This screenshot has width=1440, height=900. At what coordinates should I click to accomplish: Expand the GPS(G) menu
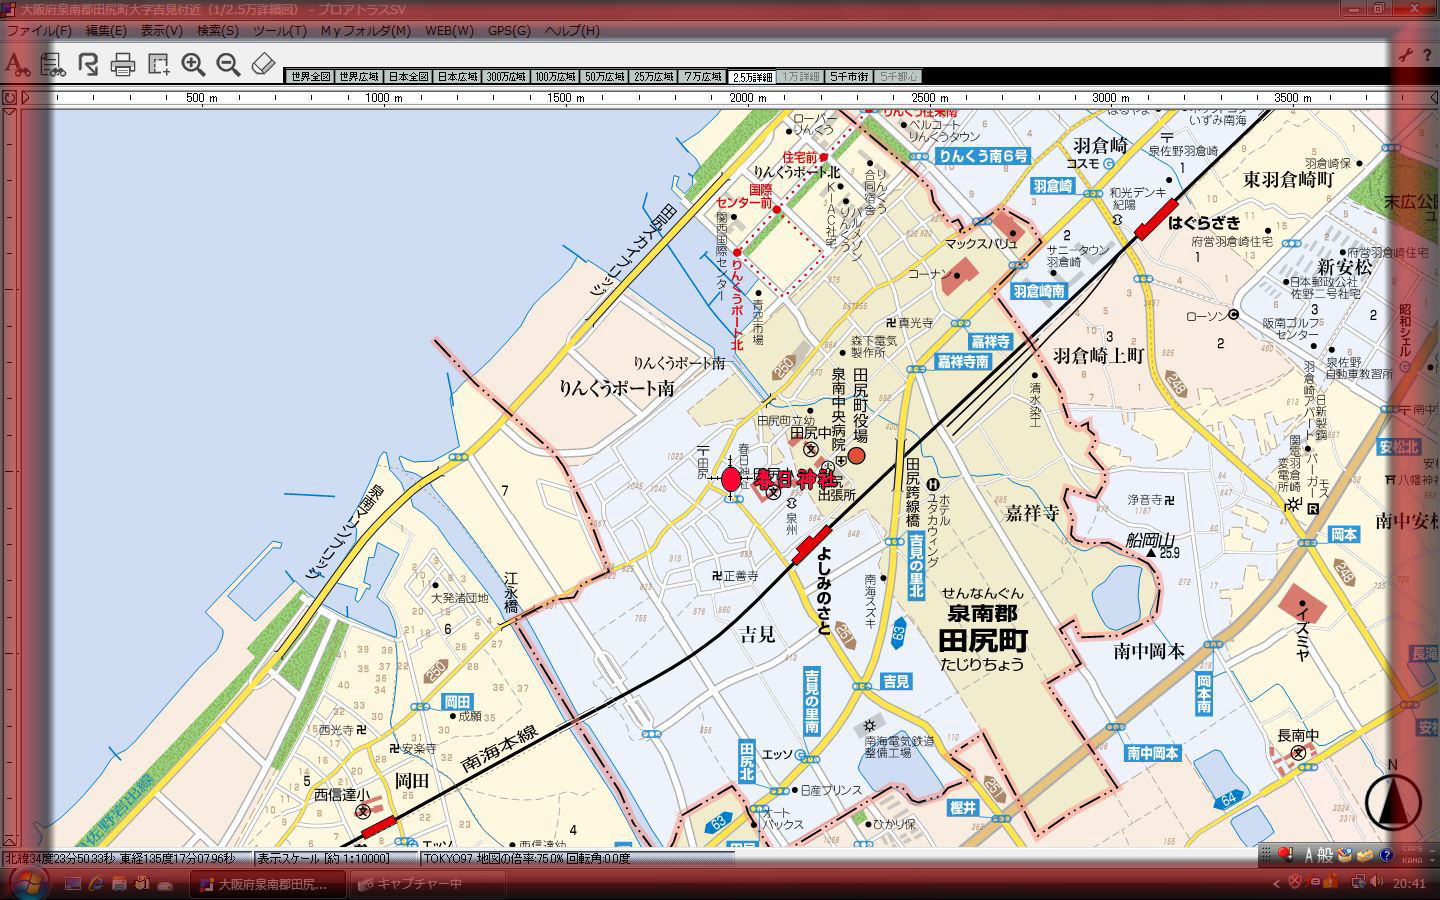[508, 31]
